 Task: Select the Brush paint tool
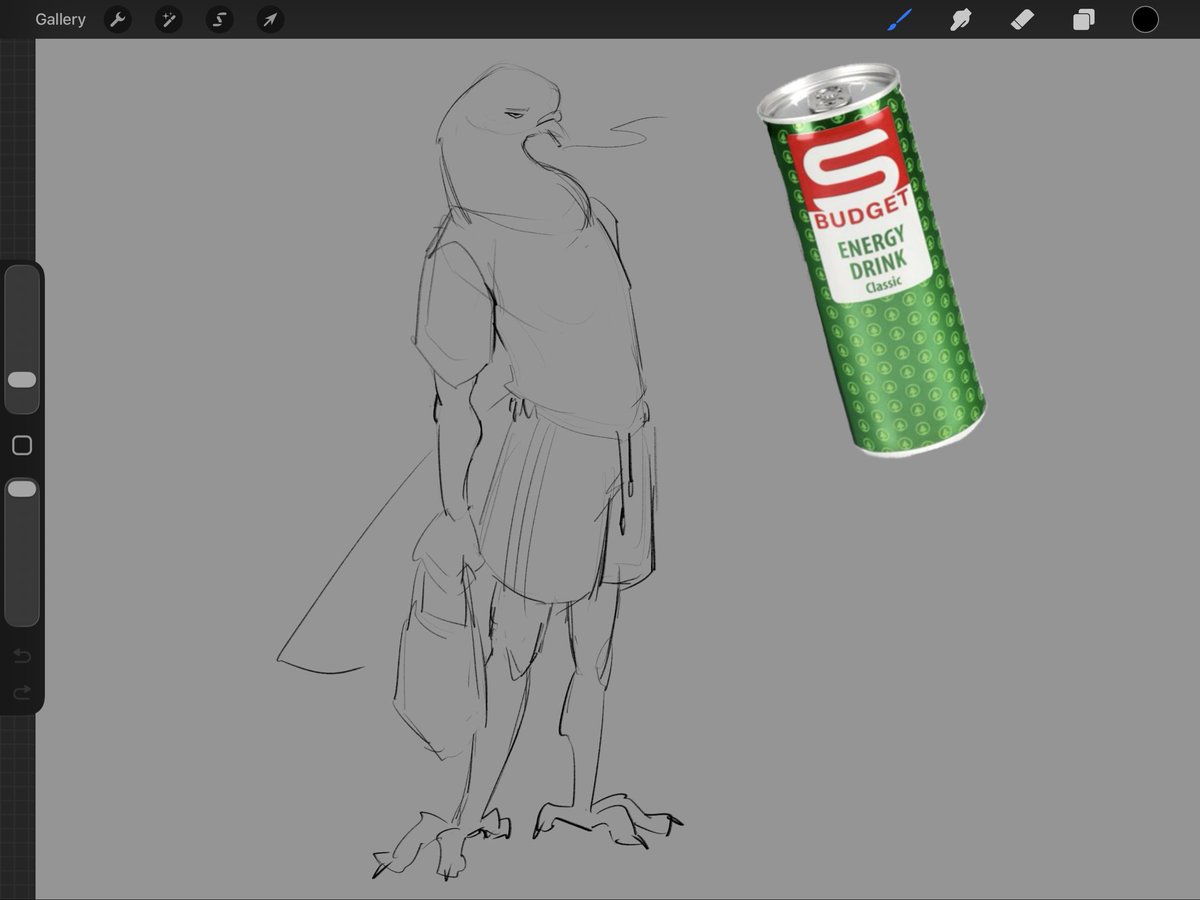[899, 19]
